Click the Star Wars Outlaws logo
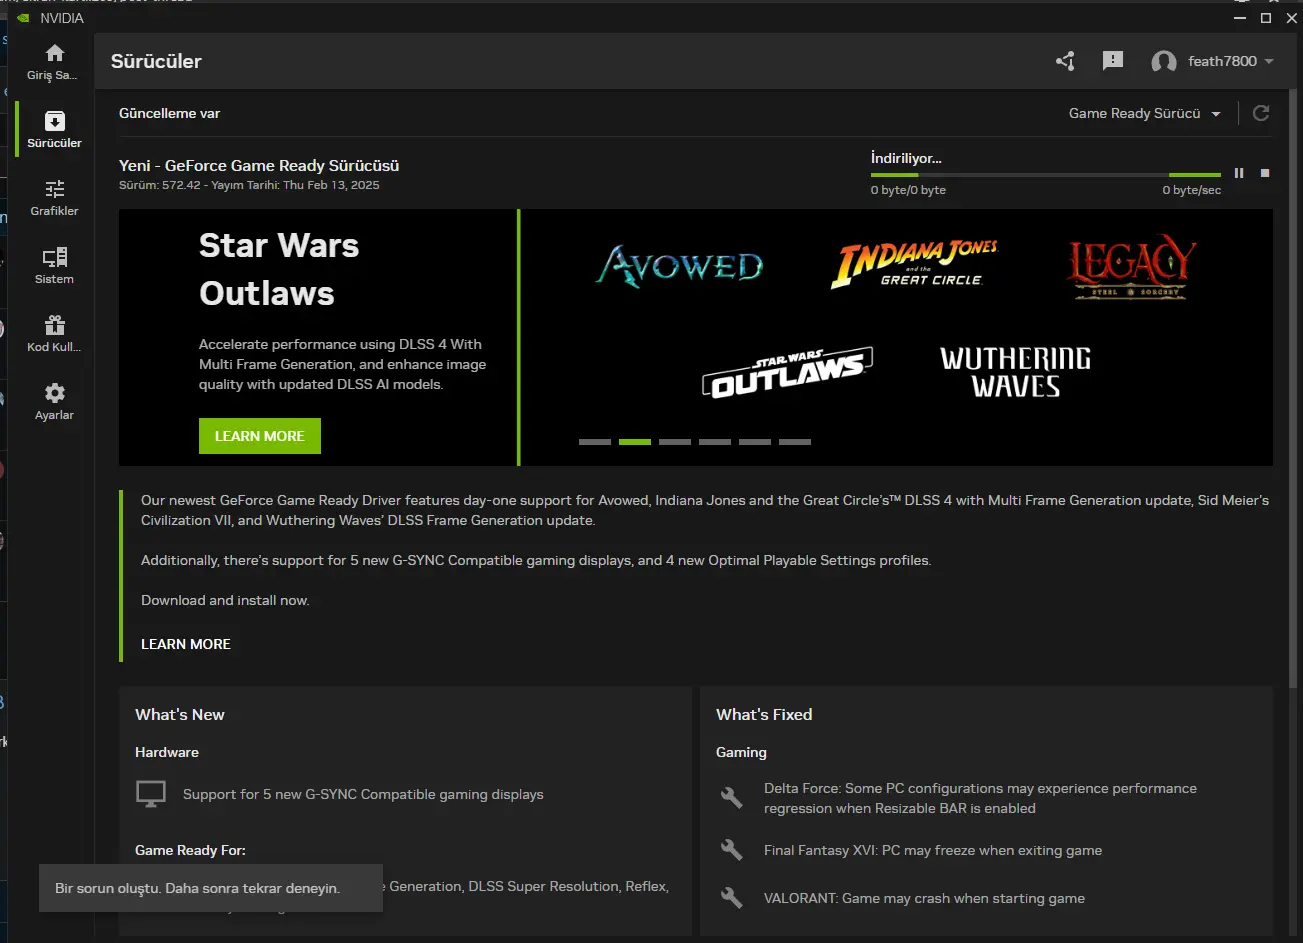Viewport: 1303px width, 943px height. pos(788,372)
